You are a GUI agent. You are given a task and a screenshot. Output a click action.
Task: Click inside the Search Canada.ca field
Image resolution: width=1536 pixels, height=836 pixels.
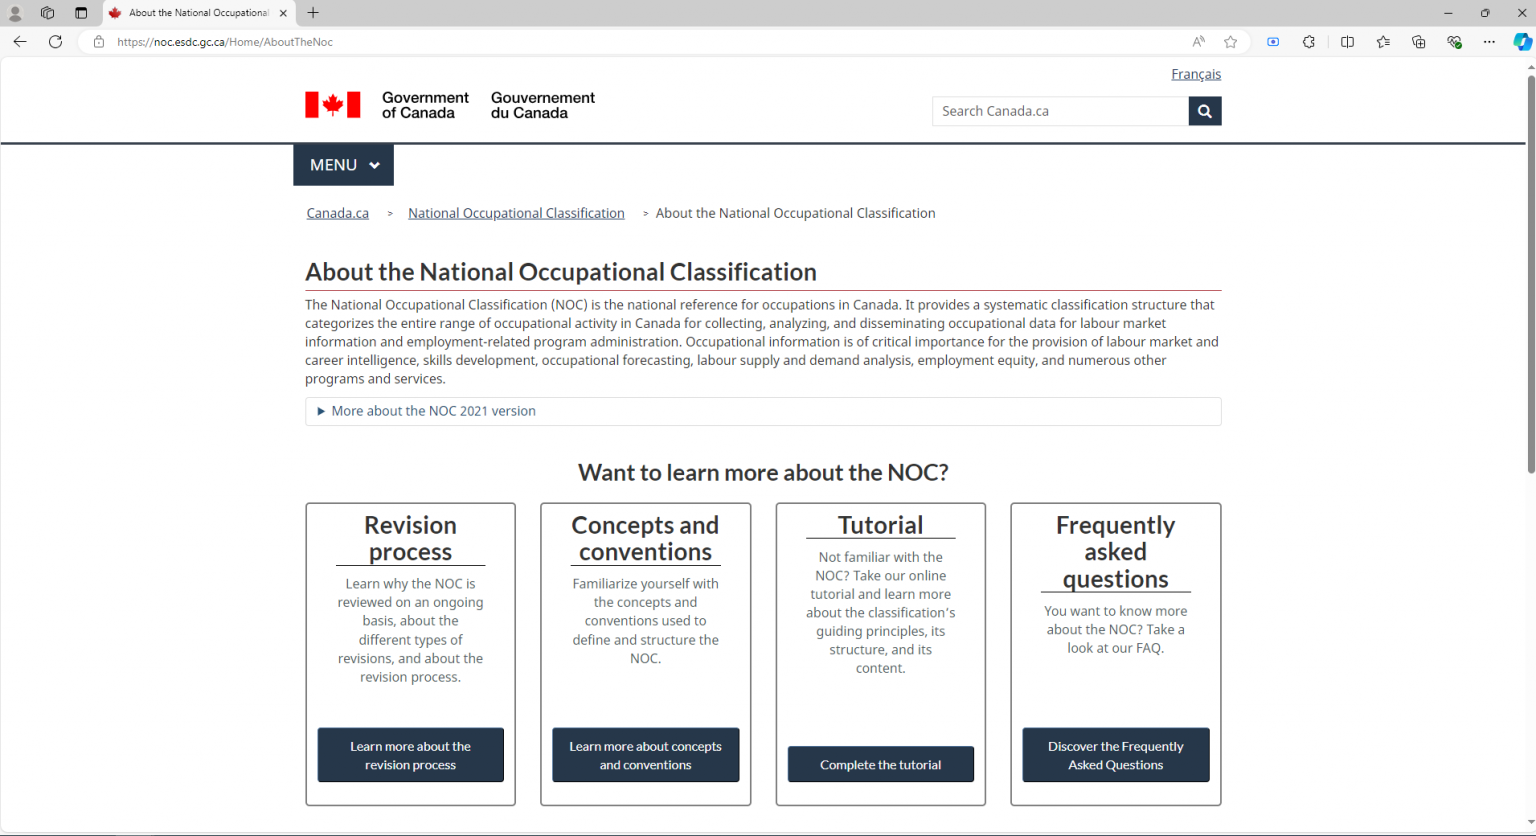(1059, 111)
